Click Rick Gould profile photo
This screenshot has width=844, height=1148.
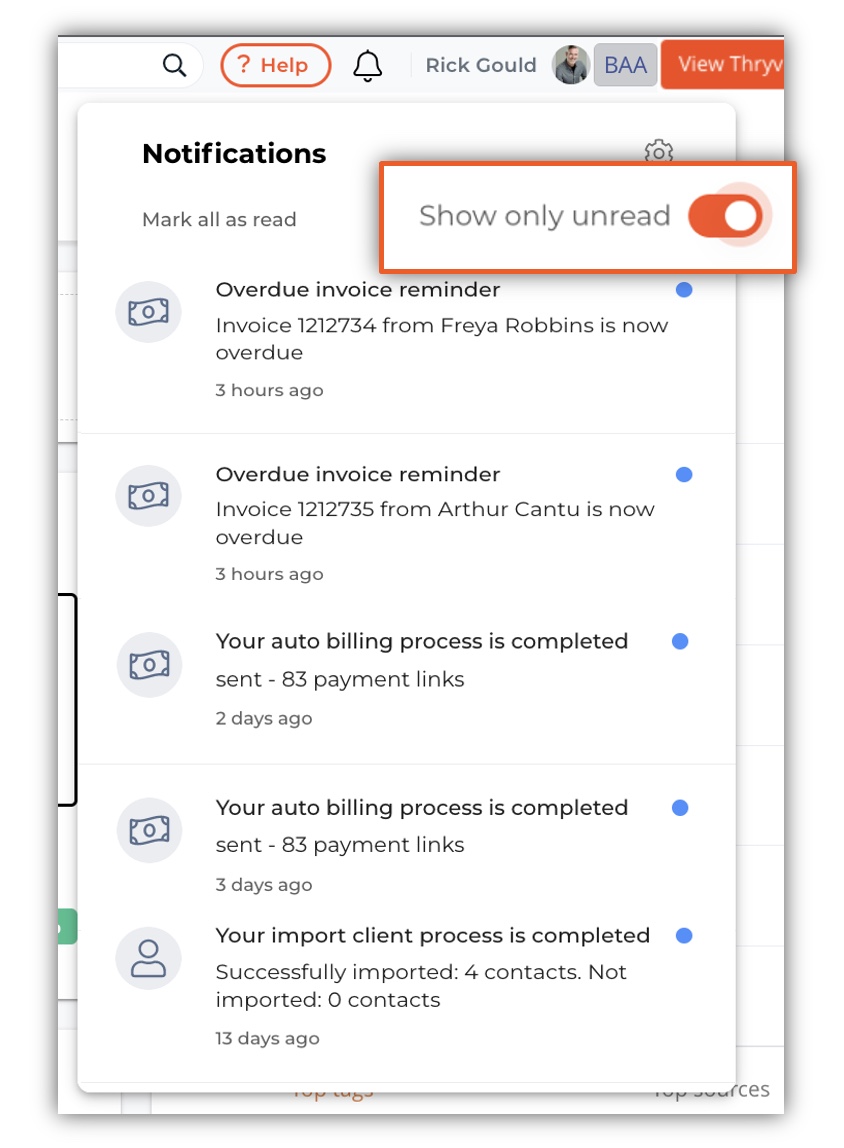571,65
